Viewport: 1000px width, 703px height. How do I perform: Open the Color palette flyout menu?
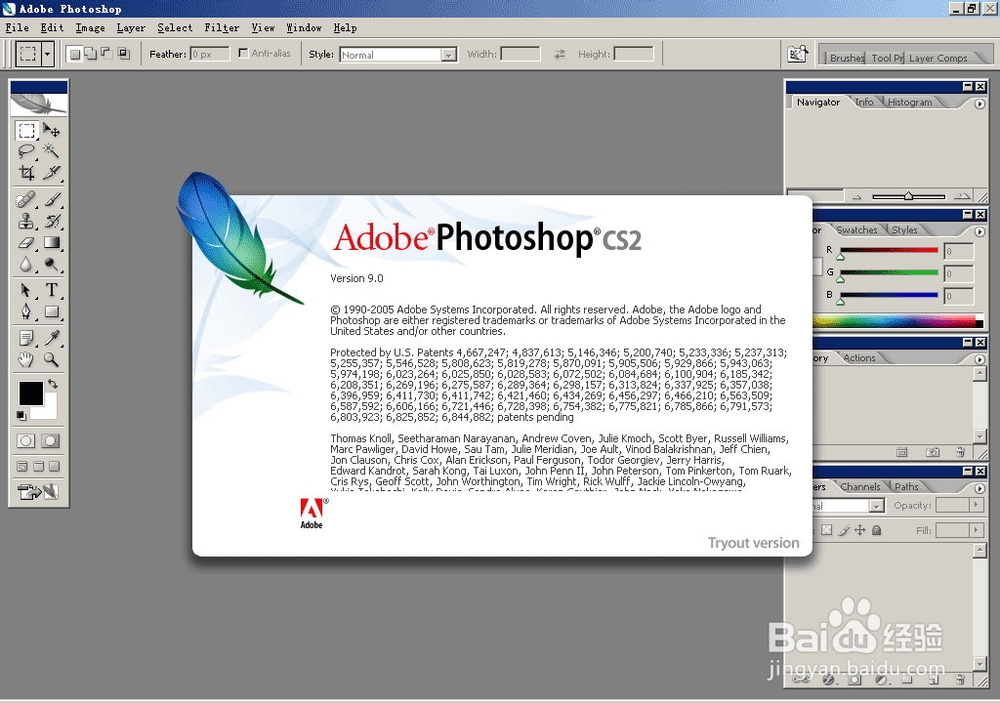click(980, 232)
